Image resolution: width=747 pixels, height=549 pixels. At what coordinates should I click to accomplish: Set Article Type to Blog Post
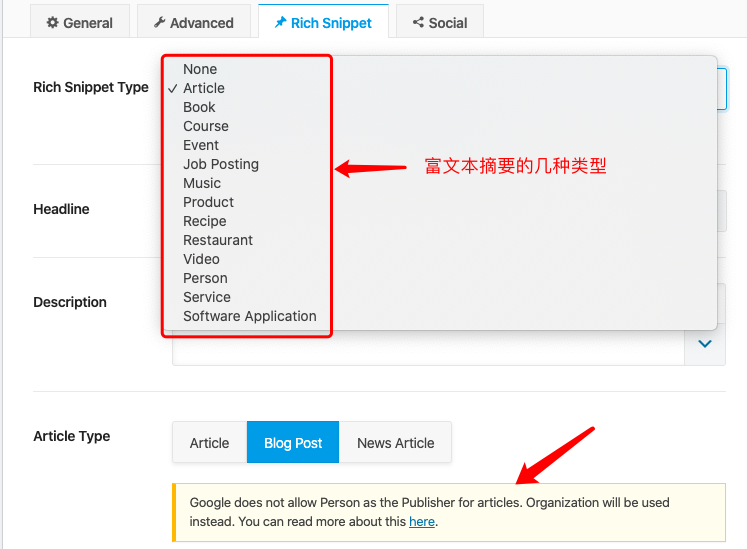pos(293,443)
